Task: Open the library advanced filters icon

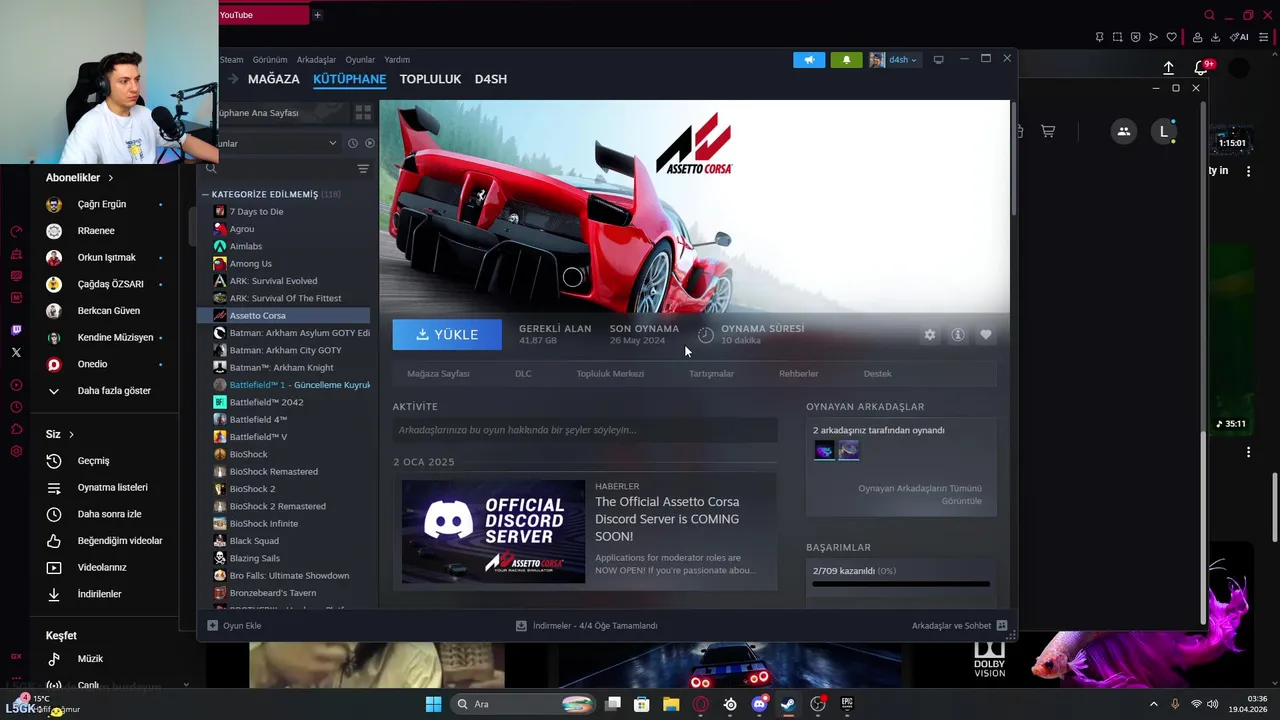Action: point(363,169)
